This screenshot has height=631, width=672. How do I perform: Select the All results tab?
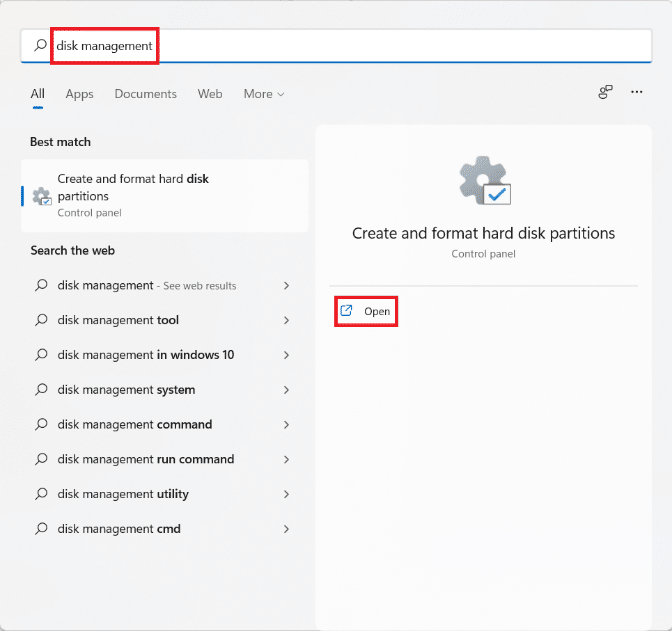pyautogui.click(x=37, y=94)
